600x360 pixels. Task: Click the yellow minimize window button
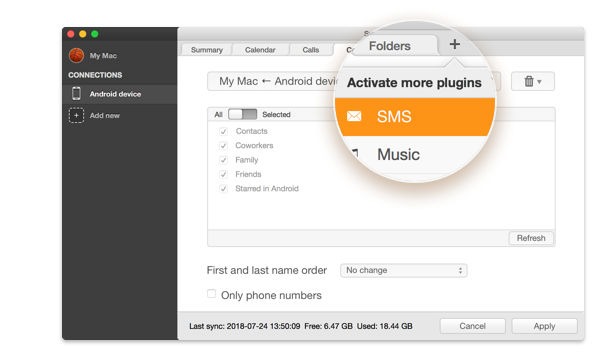pos(83,34)
